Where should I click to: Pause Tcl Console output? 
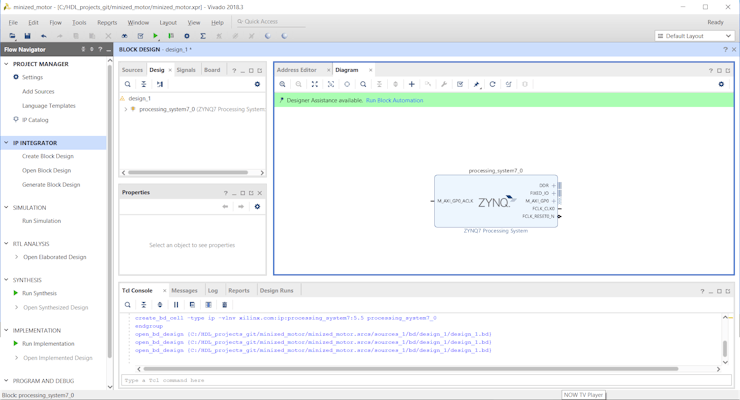176,305
